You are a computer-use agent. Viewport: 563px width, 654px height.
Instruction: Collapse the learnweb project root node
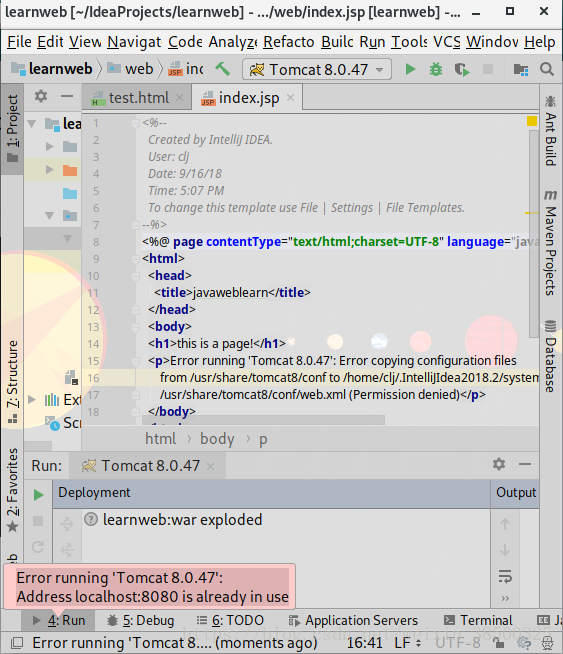31,123
